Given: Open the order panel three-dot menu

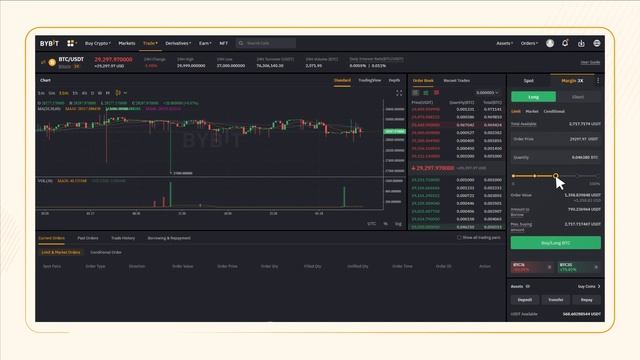Looking at the screenshot, I should (598, 81).
